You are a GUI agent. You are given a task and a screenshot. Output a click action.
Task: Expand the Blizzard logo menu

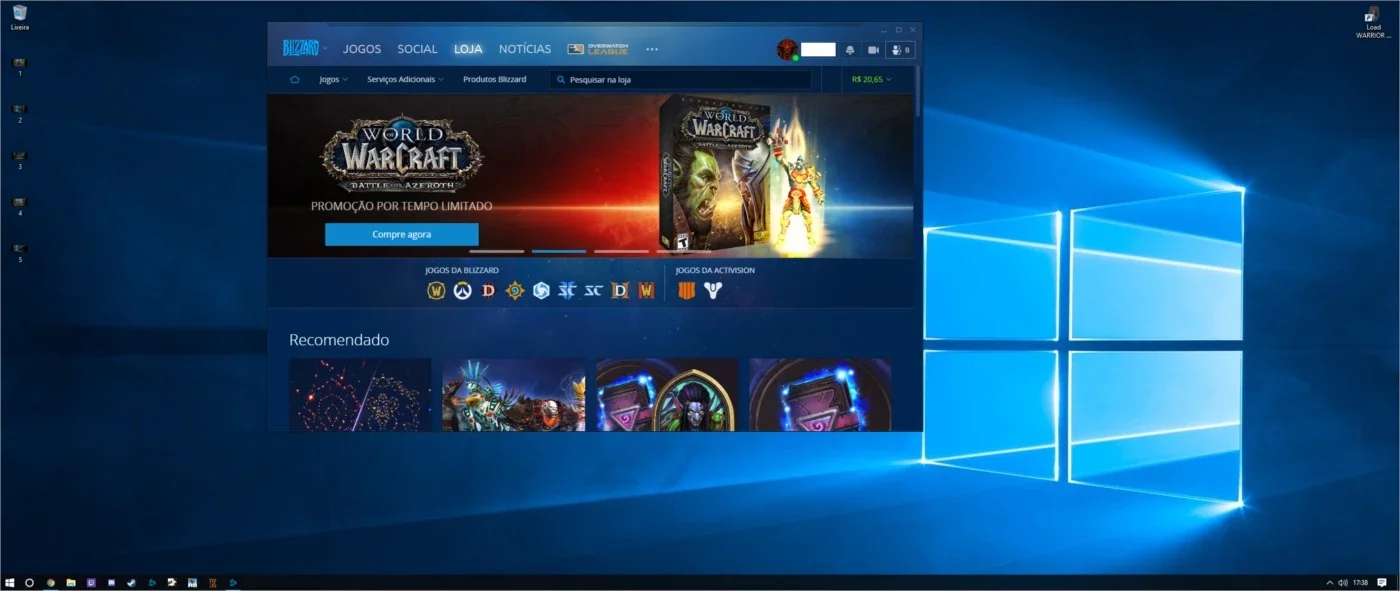coord(304,48)
